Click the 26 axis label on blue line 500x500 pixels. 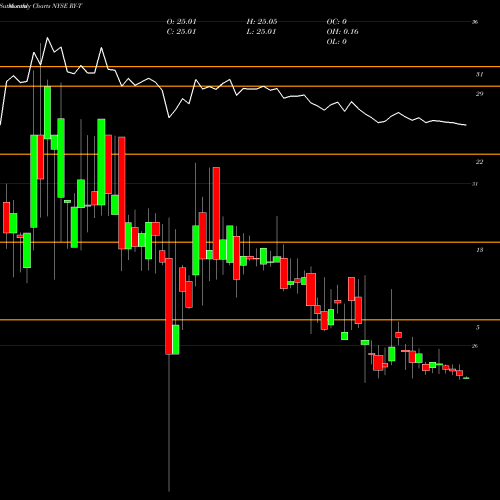point(475,346)
